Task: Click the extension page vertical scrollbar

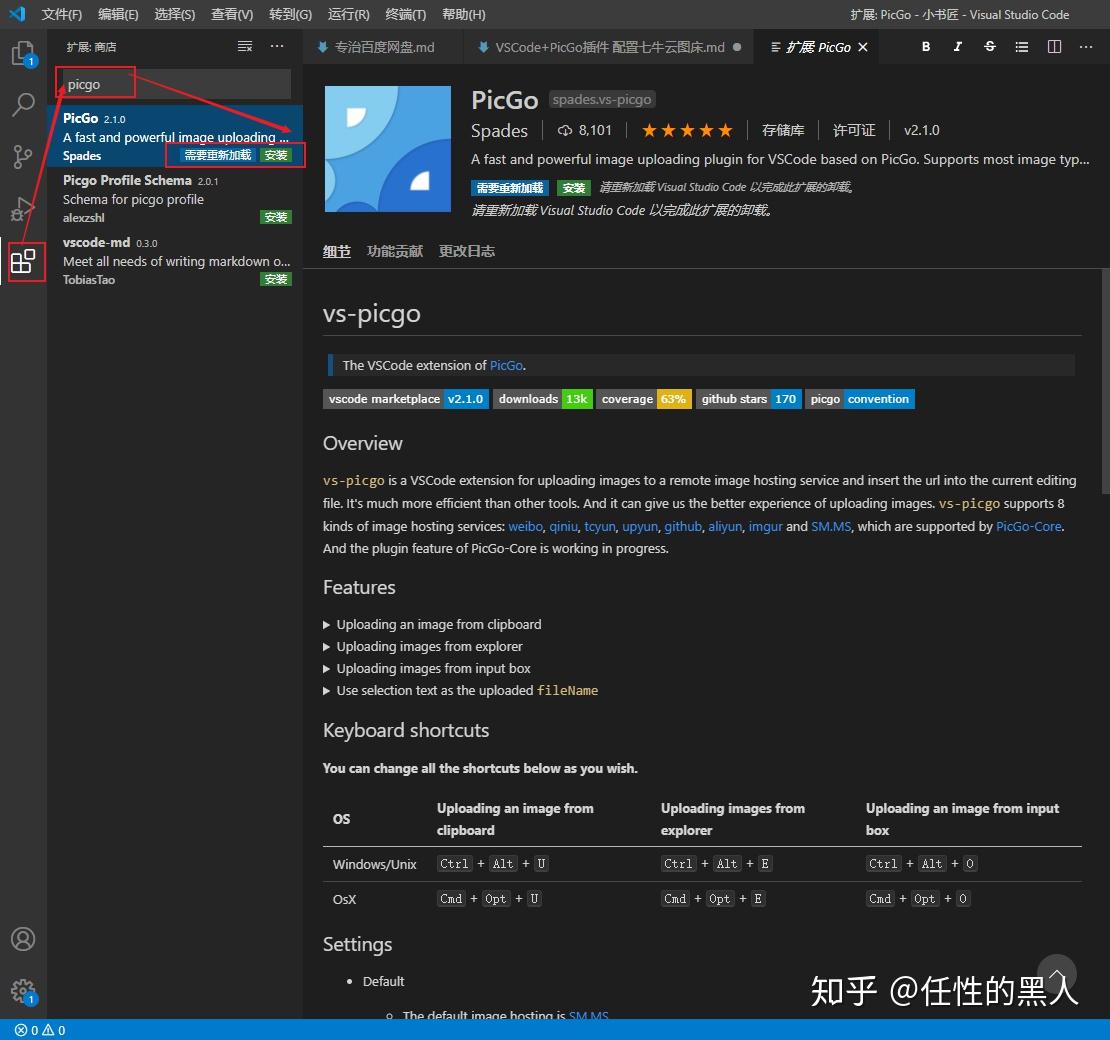Action: [x=1105, y=382]
